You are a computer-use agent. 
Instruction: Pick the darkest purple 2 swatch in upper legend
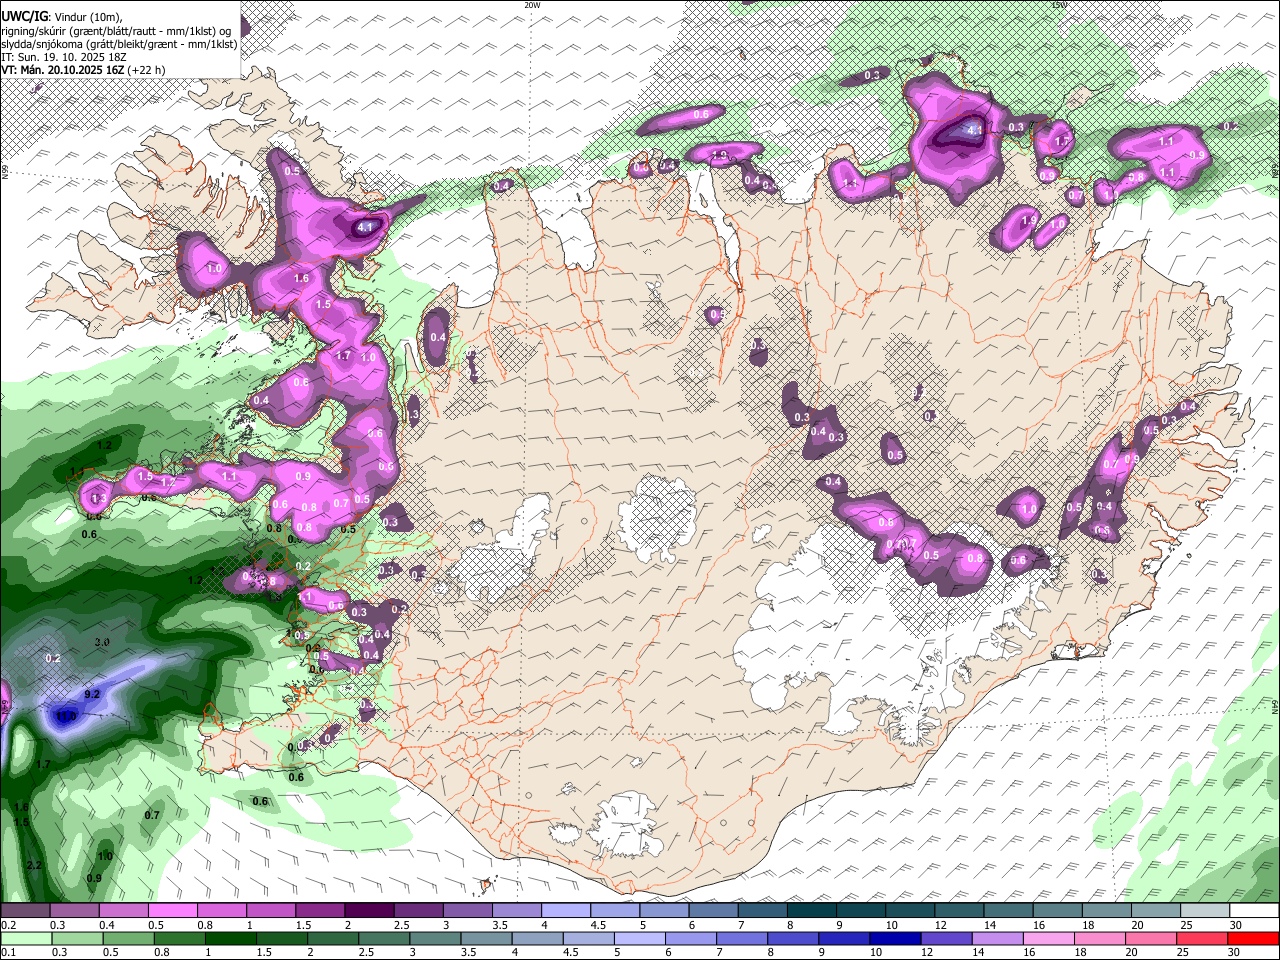point(369,911)
